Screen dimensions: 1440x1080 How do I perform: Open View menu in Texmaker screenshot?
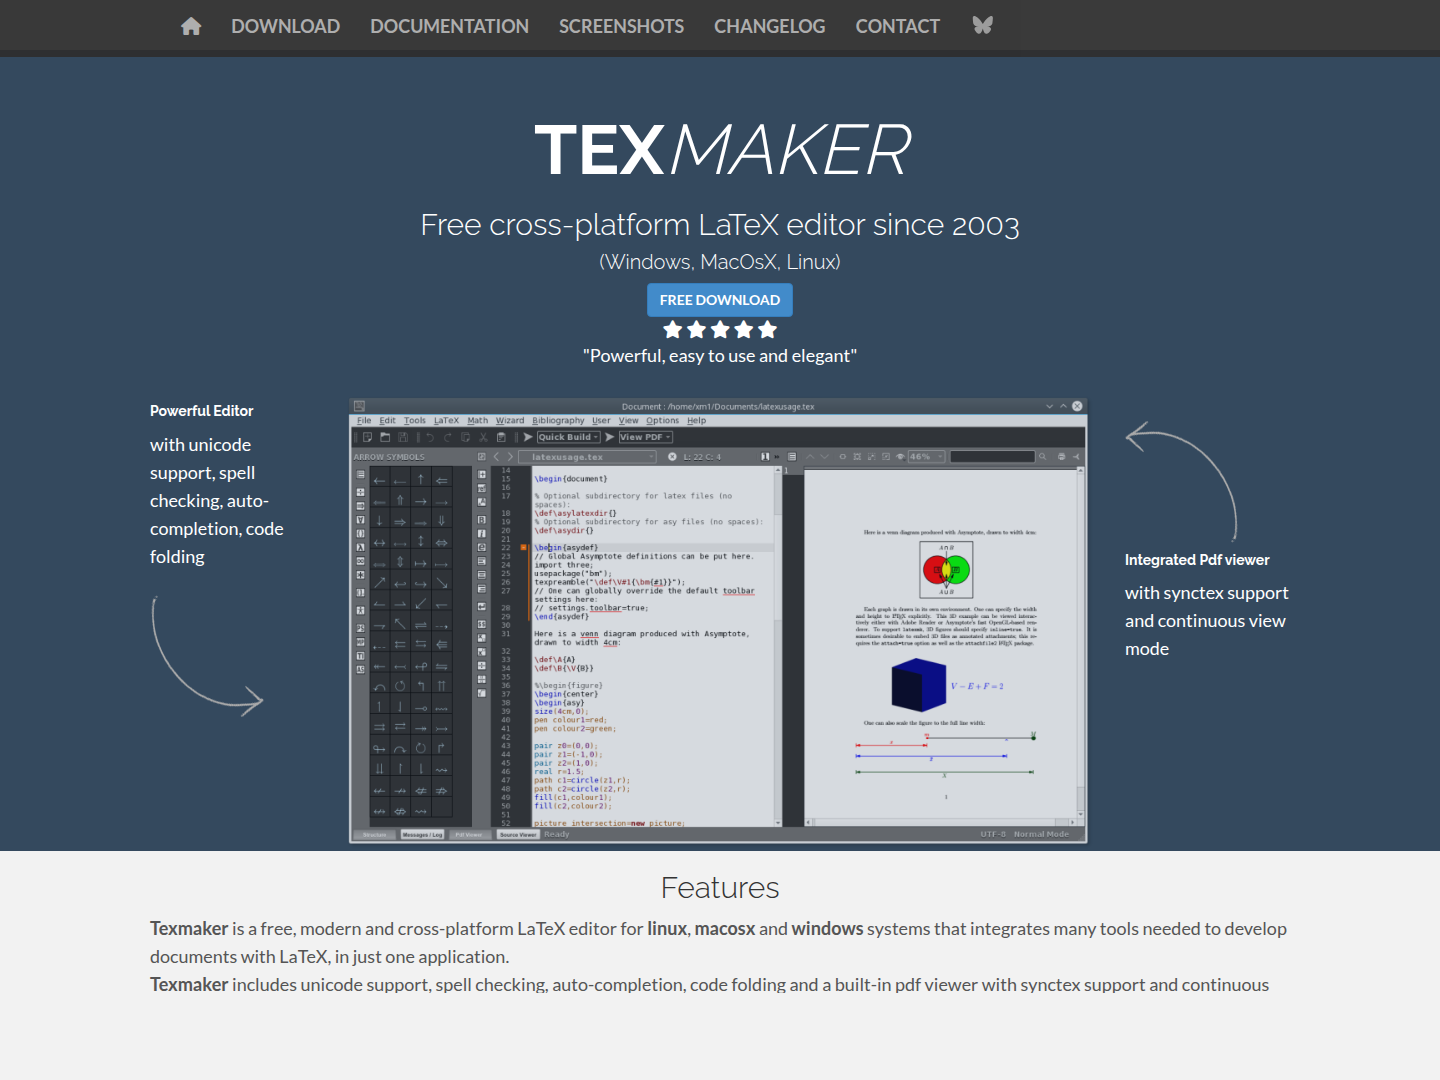click(x=628, y=421)
